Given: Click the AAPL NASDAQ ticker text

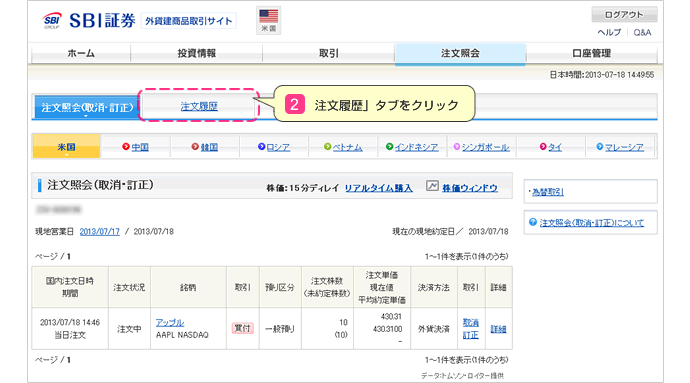Looking at the screenshot, I should pos(182,335).
